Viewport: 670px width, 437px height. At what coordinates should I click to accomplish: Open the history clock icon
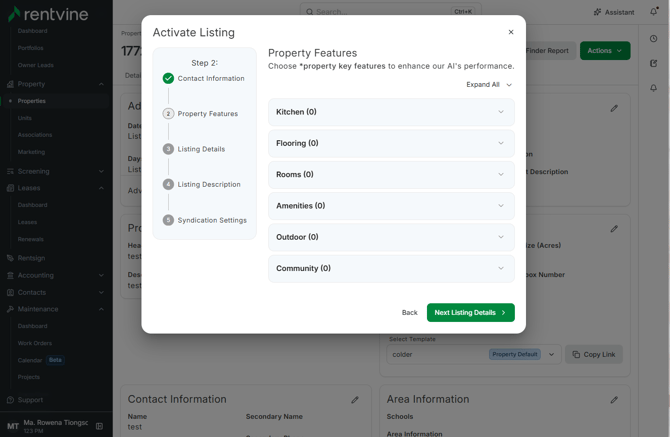point(653,38)
